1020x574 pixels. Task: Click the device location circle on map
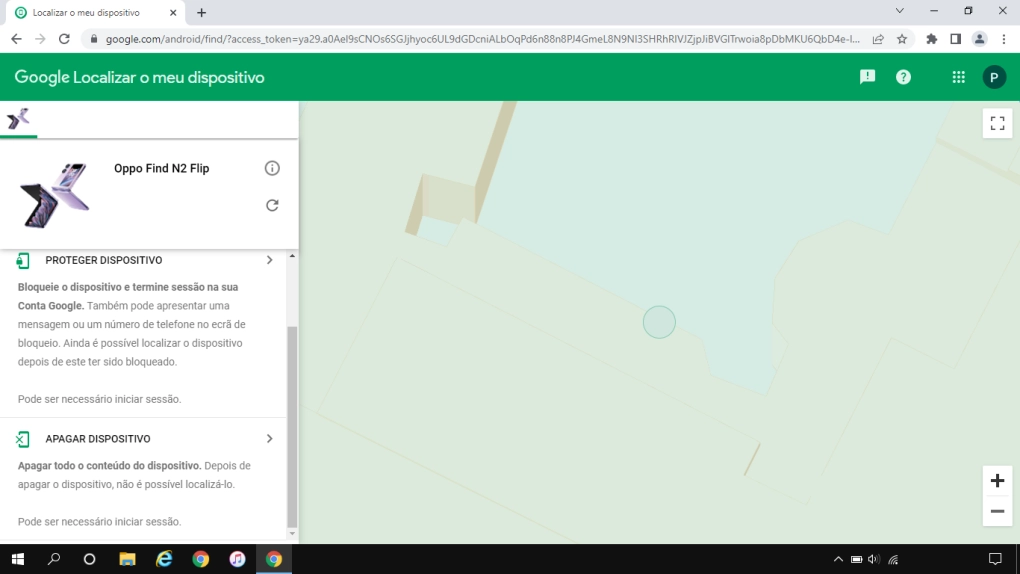[x=659, y=322]
